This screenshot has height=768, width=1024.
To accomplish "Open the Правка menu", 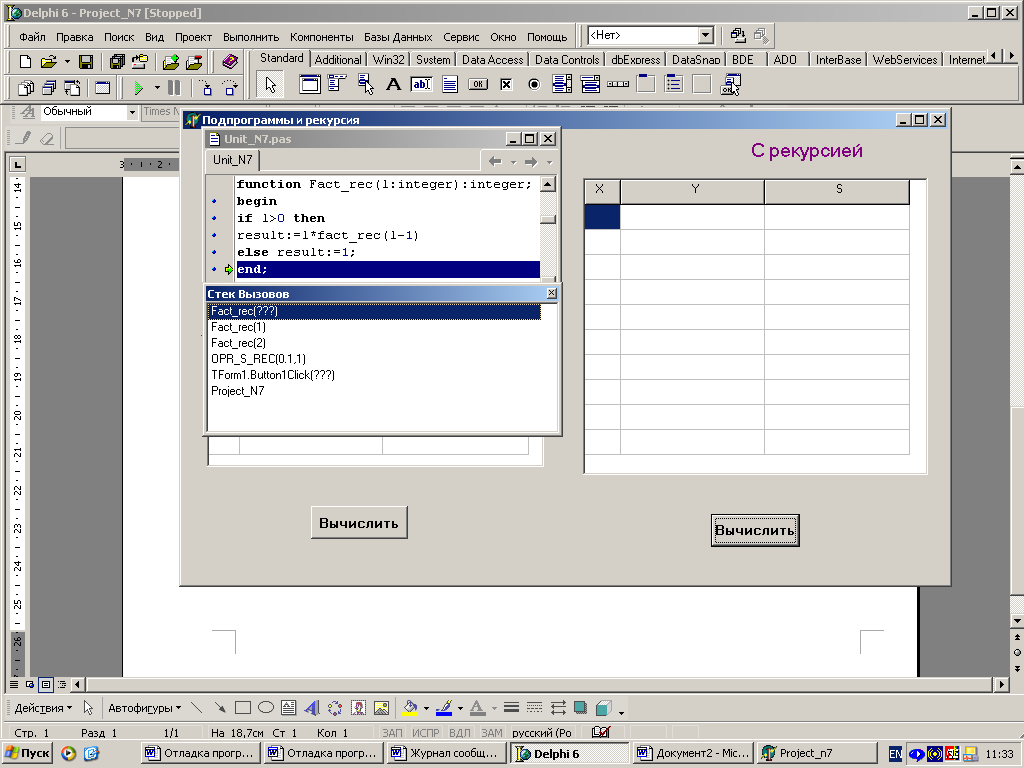I will coord(74,37).
